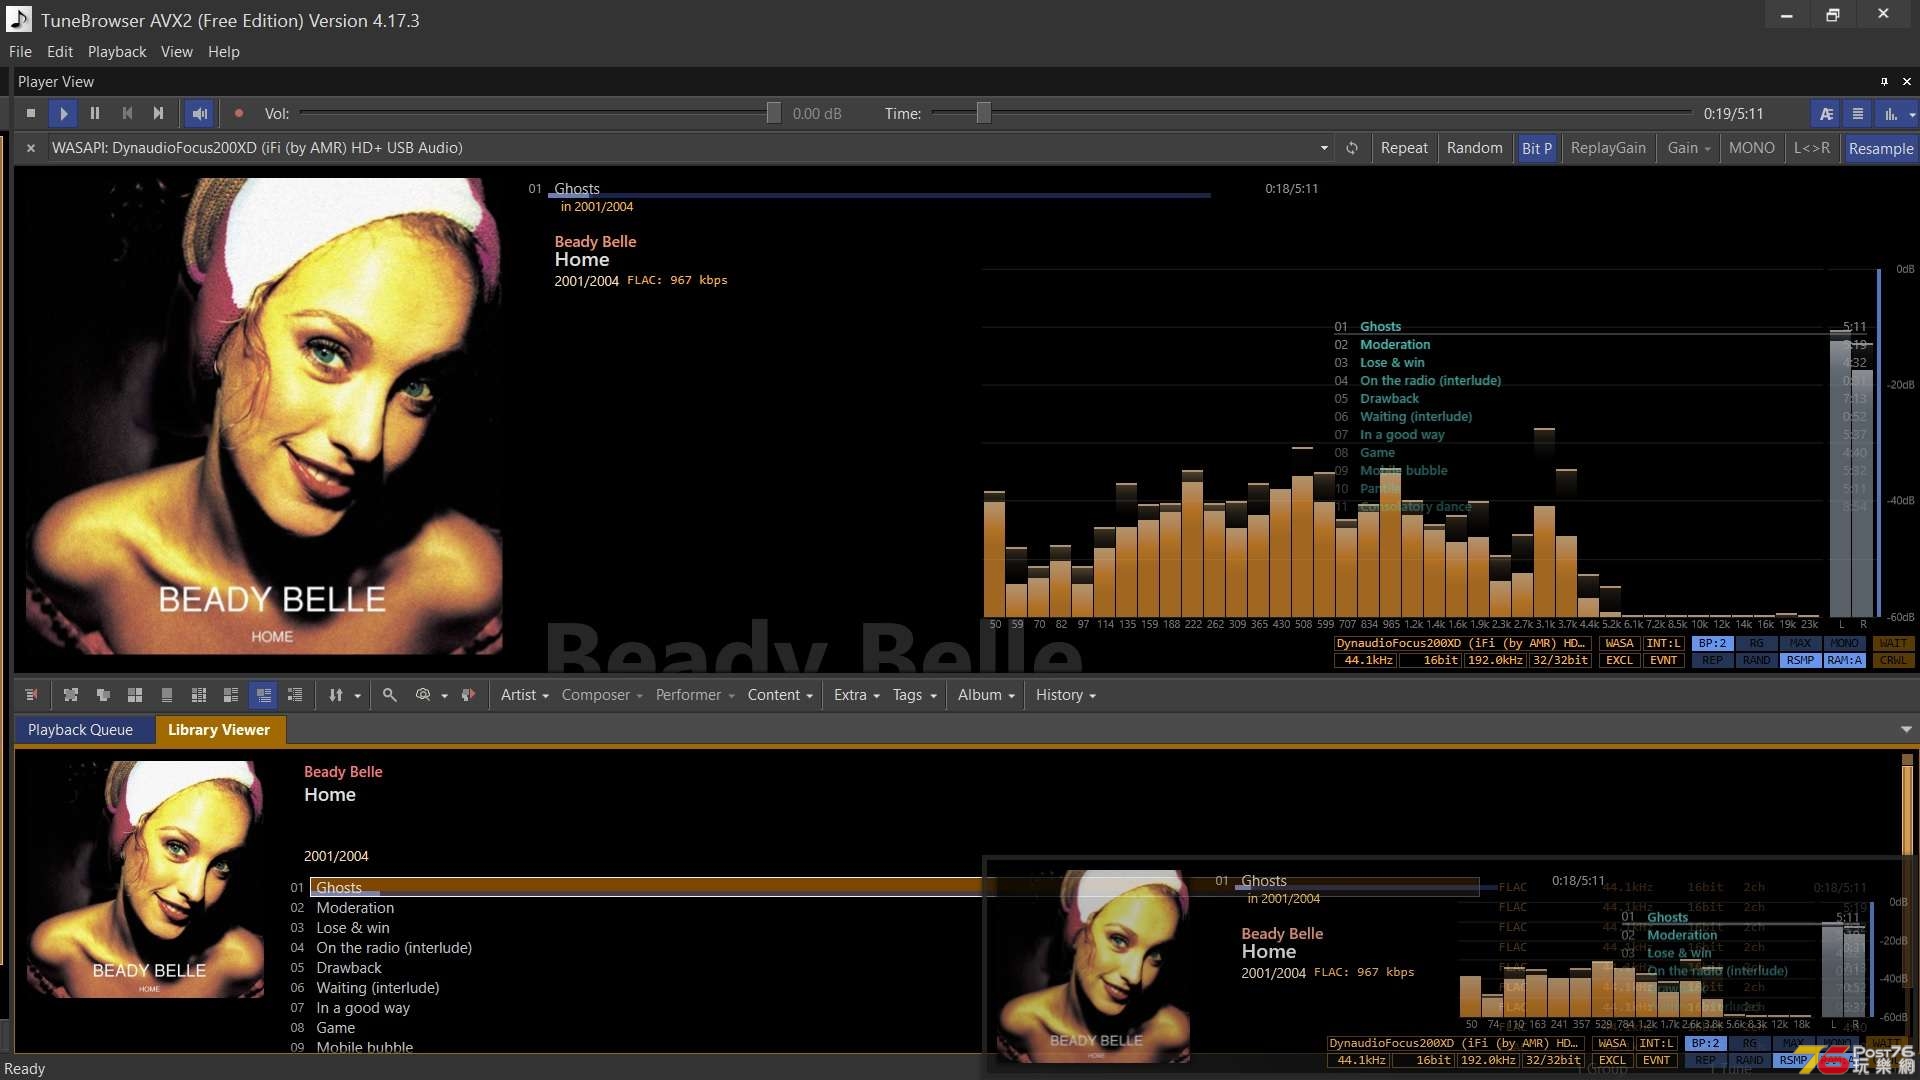Click the large Beady Belle album cover
Screen dimensions: 1920x1080
(x=264, y=416)
